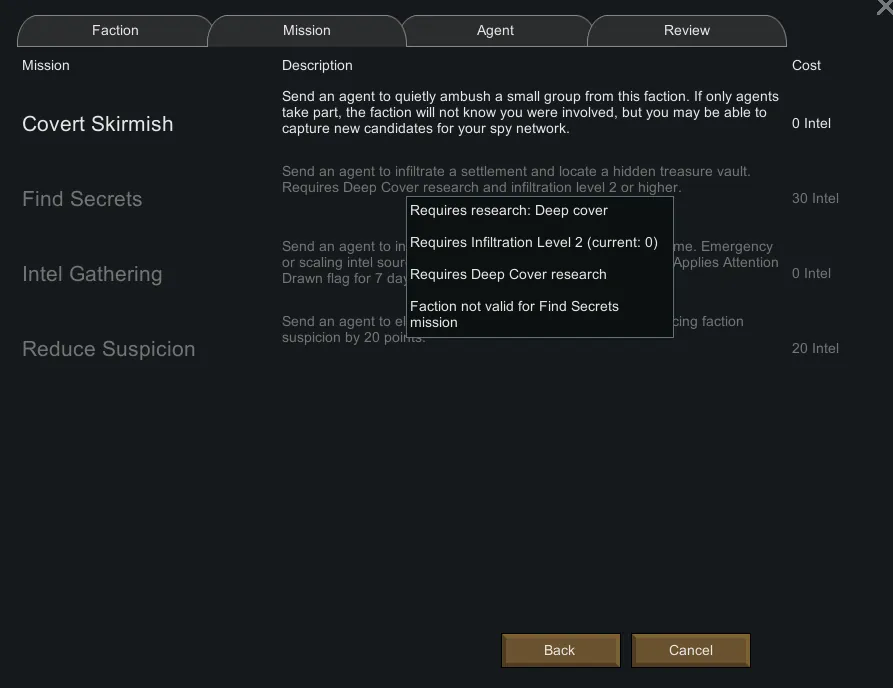The width and height of the screenshot is (893, 688).
Task: Click the Cost column header
Action: 806,66
